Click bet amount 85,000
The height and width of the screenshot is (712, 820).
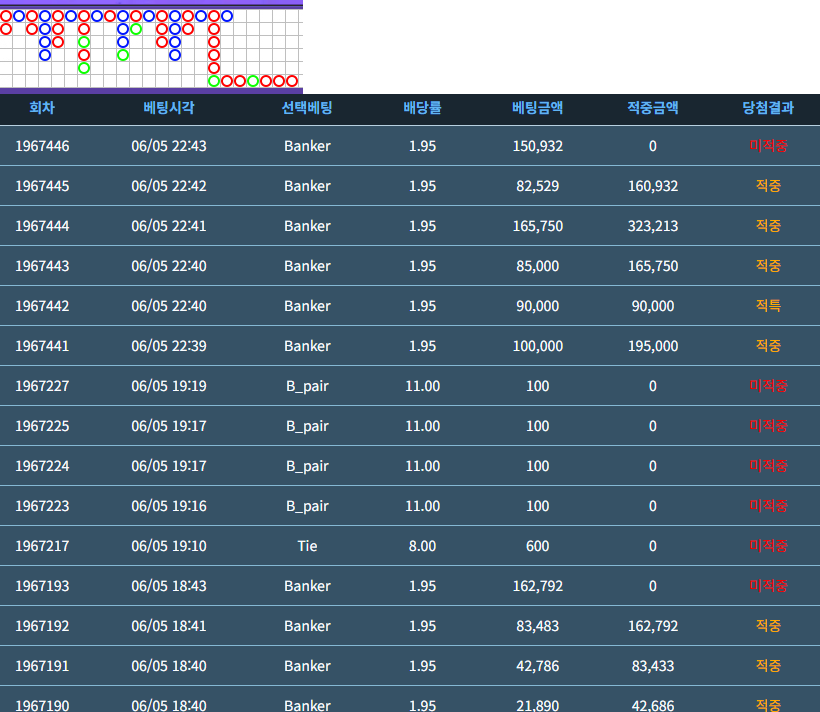tap(538, 266)
